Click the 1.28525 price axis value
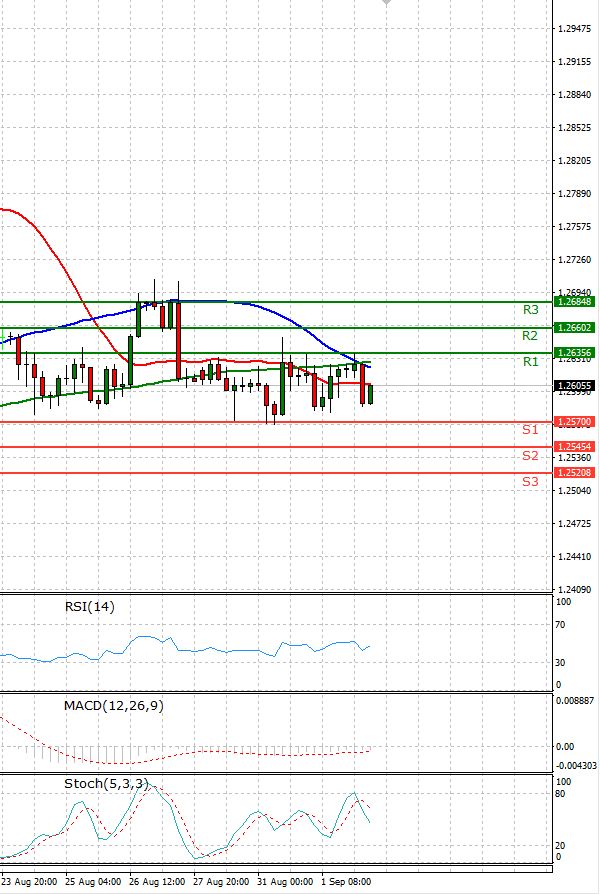The height and width of the screenshot is (894, 600). (x=575, y=128)
